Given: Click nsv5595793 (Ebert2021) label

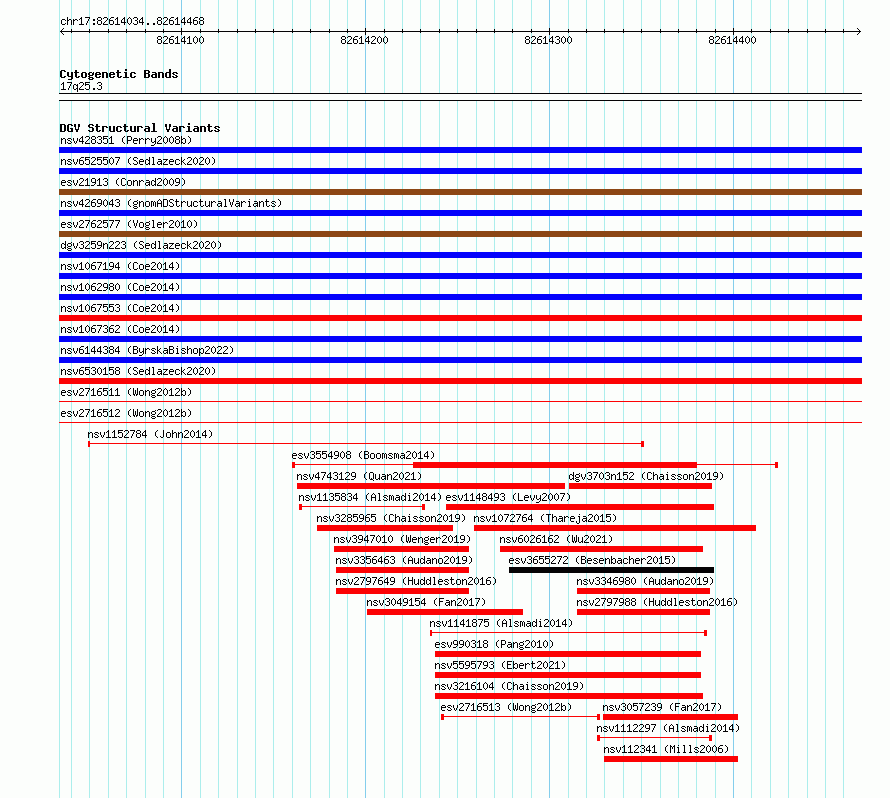Looking at the screenshot, I should point(500,665).
